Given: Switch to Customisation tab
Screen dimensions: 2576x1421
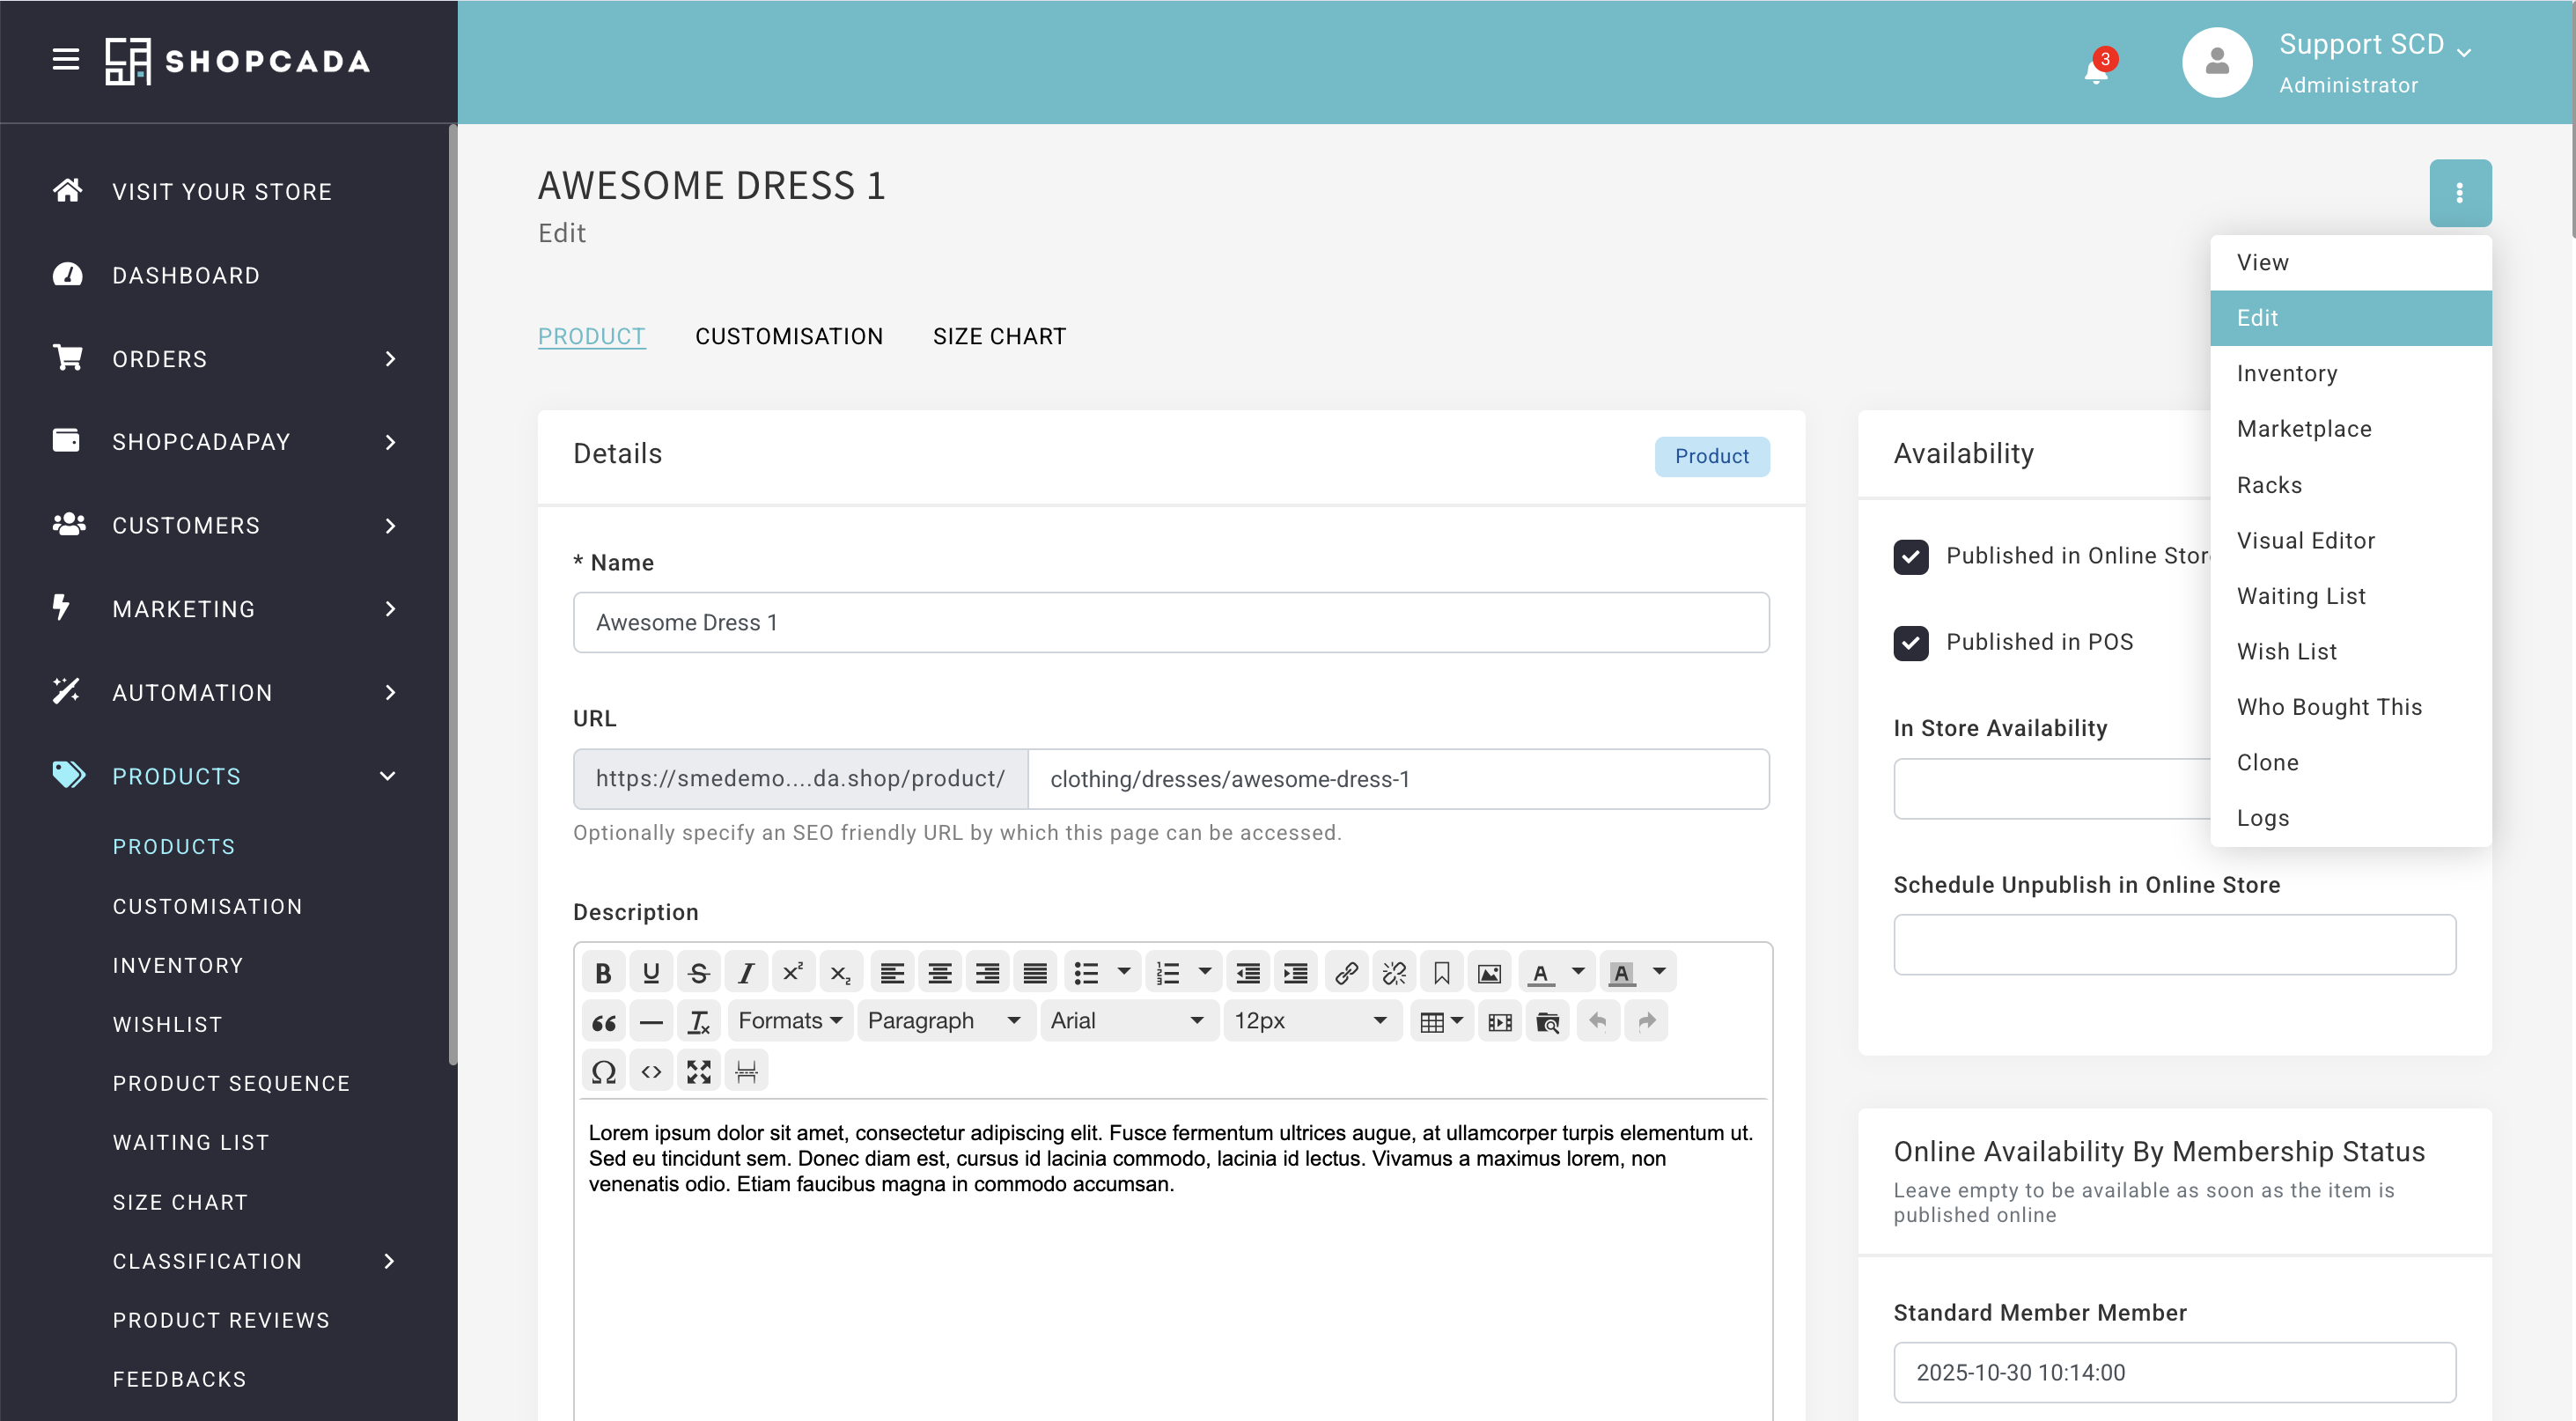Looking at the screenshot, I should pos(789,337).
